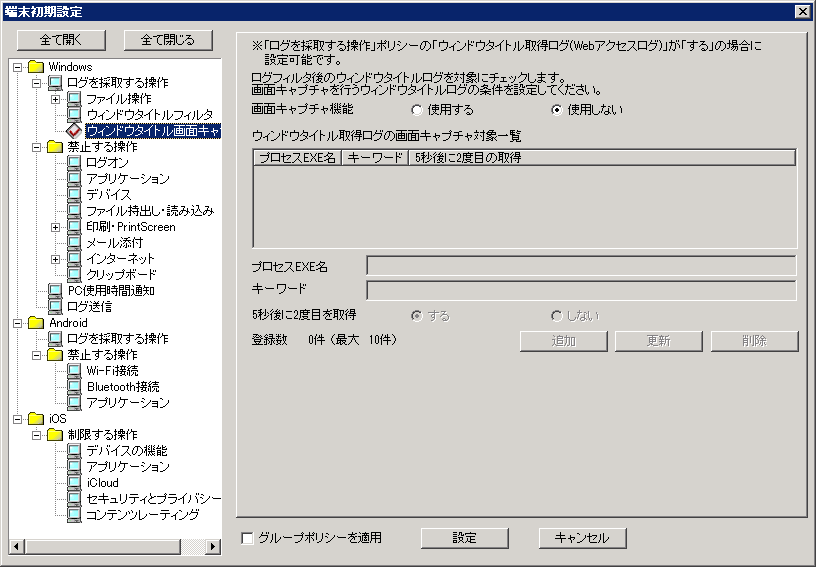Click computer icon beside ログ送信
This screenshot has width=816, height=567.
[55, 306]
